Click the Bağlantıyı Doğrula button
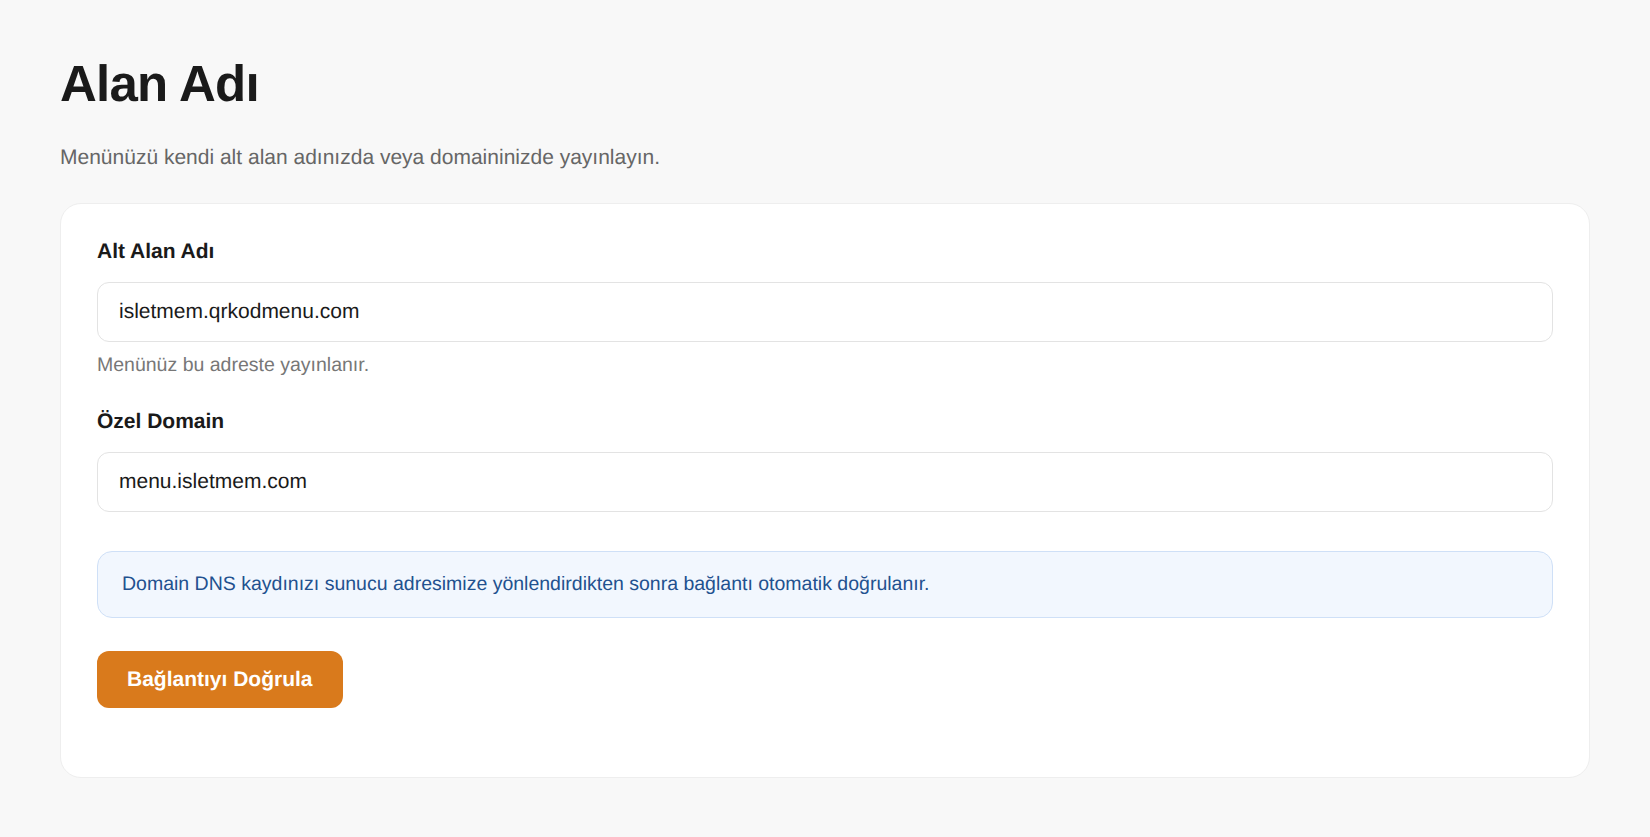 coord(220,679)
